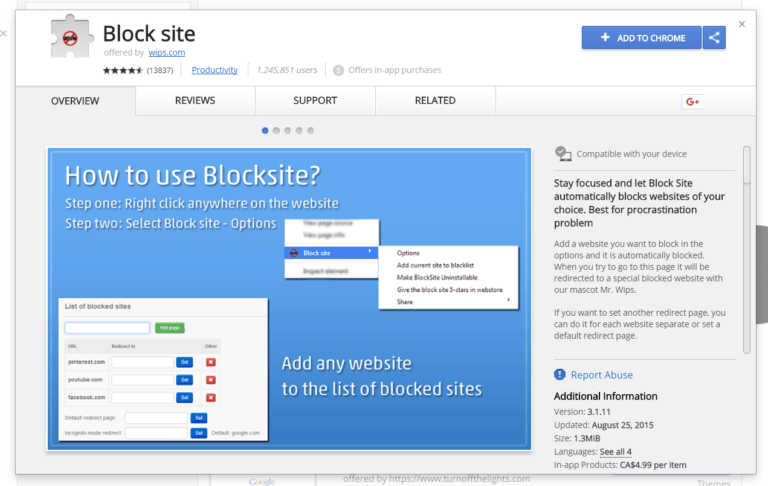This screenshot has width=768, height=486.
Task: Click the (13837) review count
Action: 160,71
